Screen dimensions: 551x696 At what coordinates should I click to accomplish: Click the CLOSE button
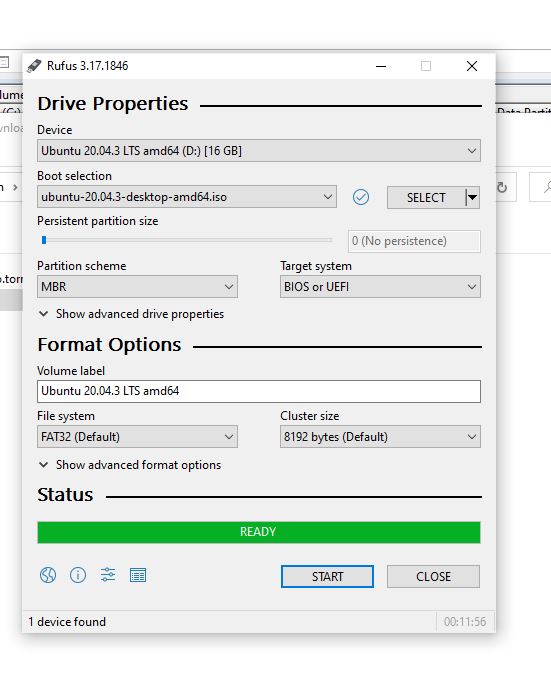pyautogui.click(x=433, y=577)
